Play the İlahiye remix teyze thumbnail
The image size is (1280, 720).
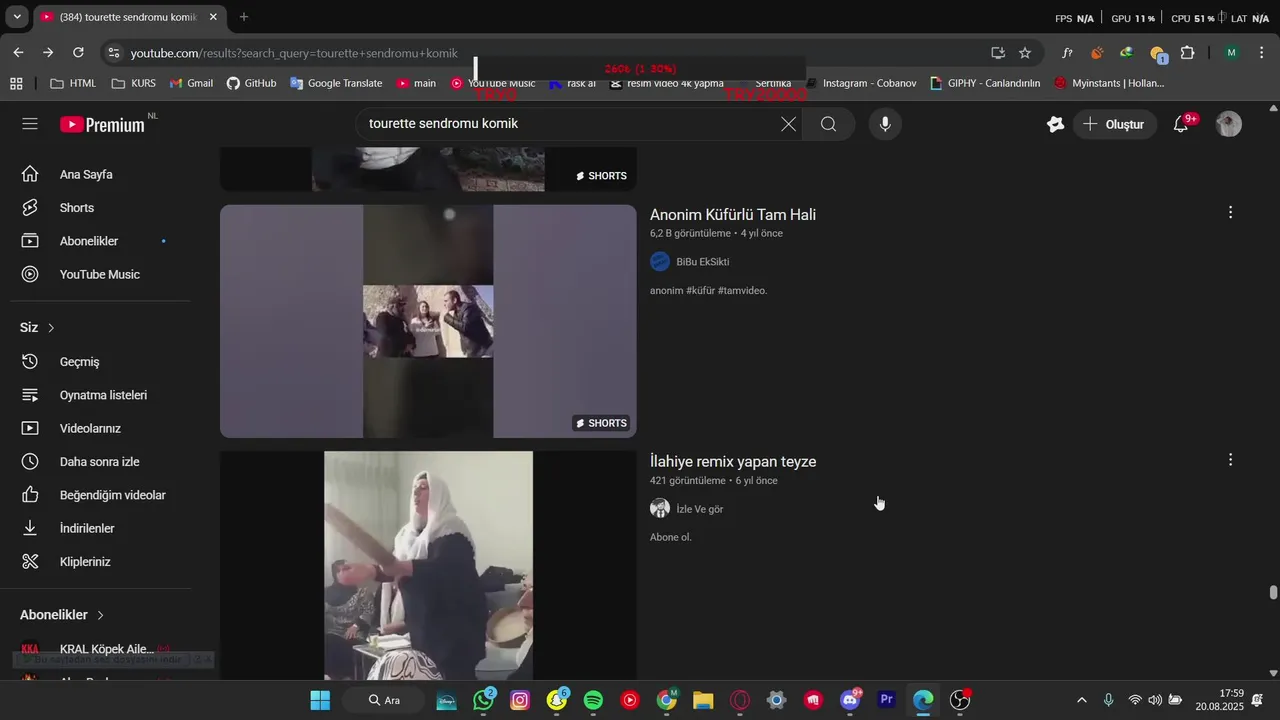428,566
